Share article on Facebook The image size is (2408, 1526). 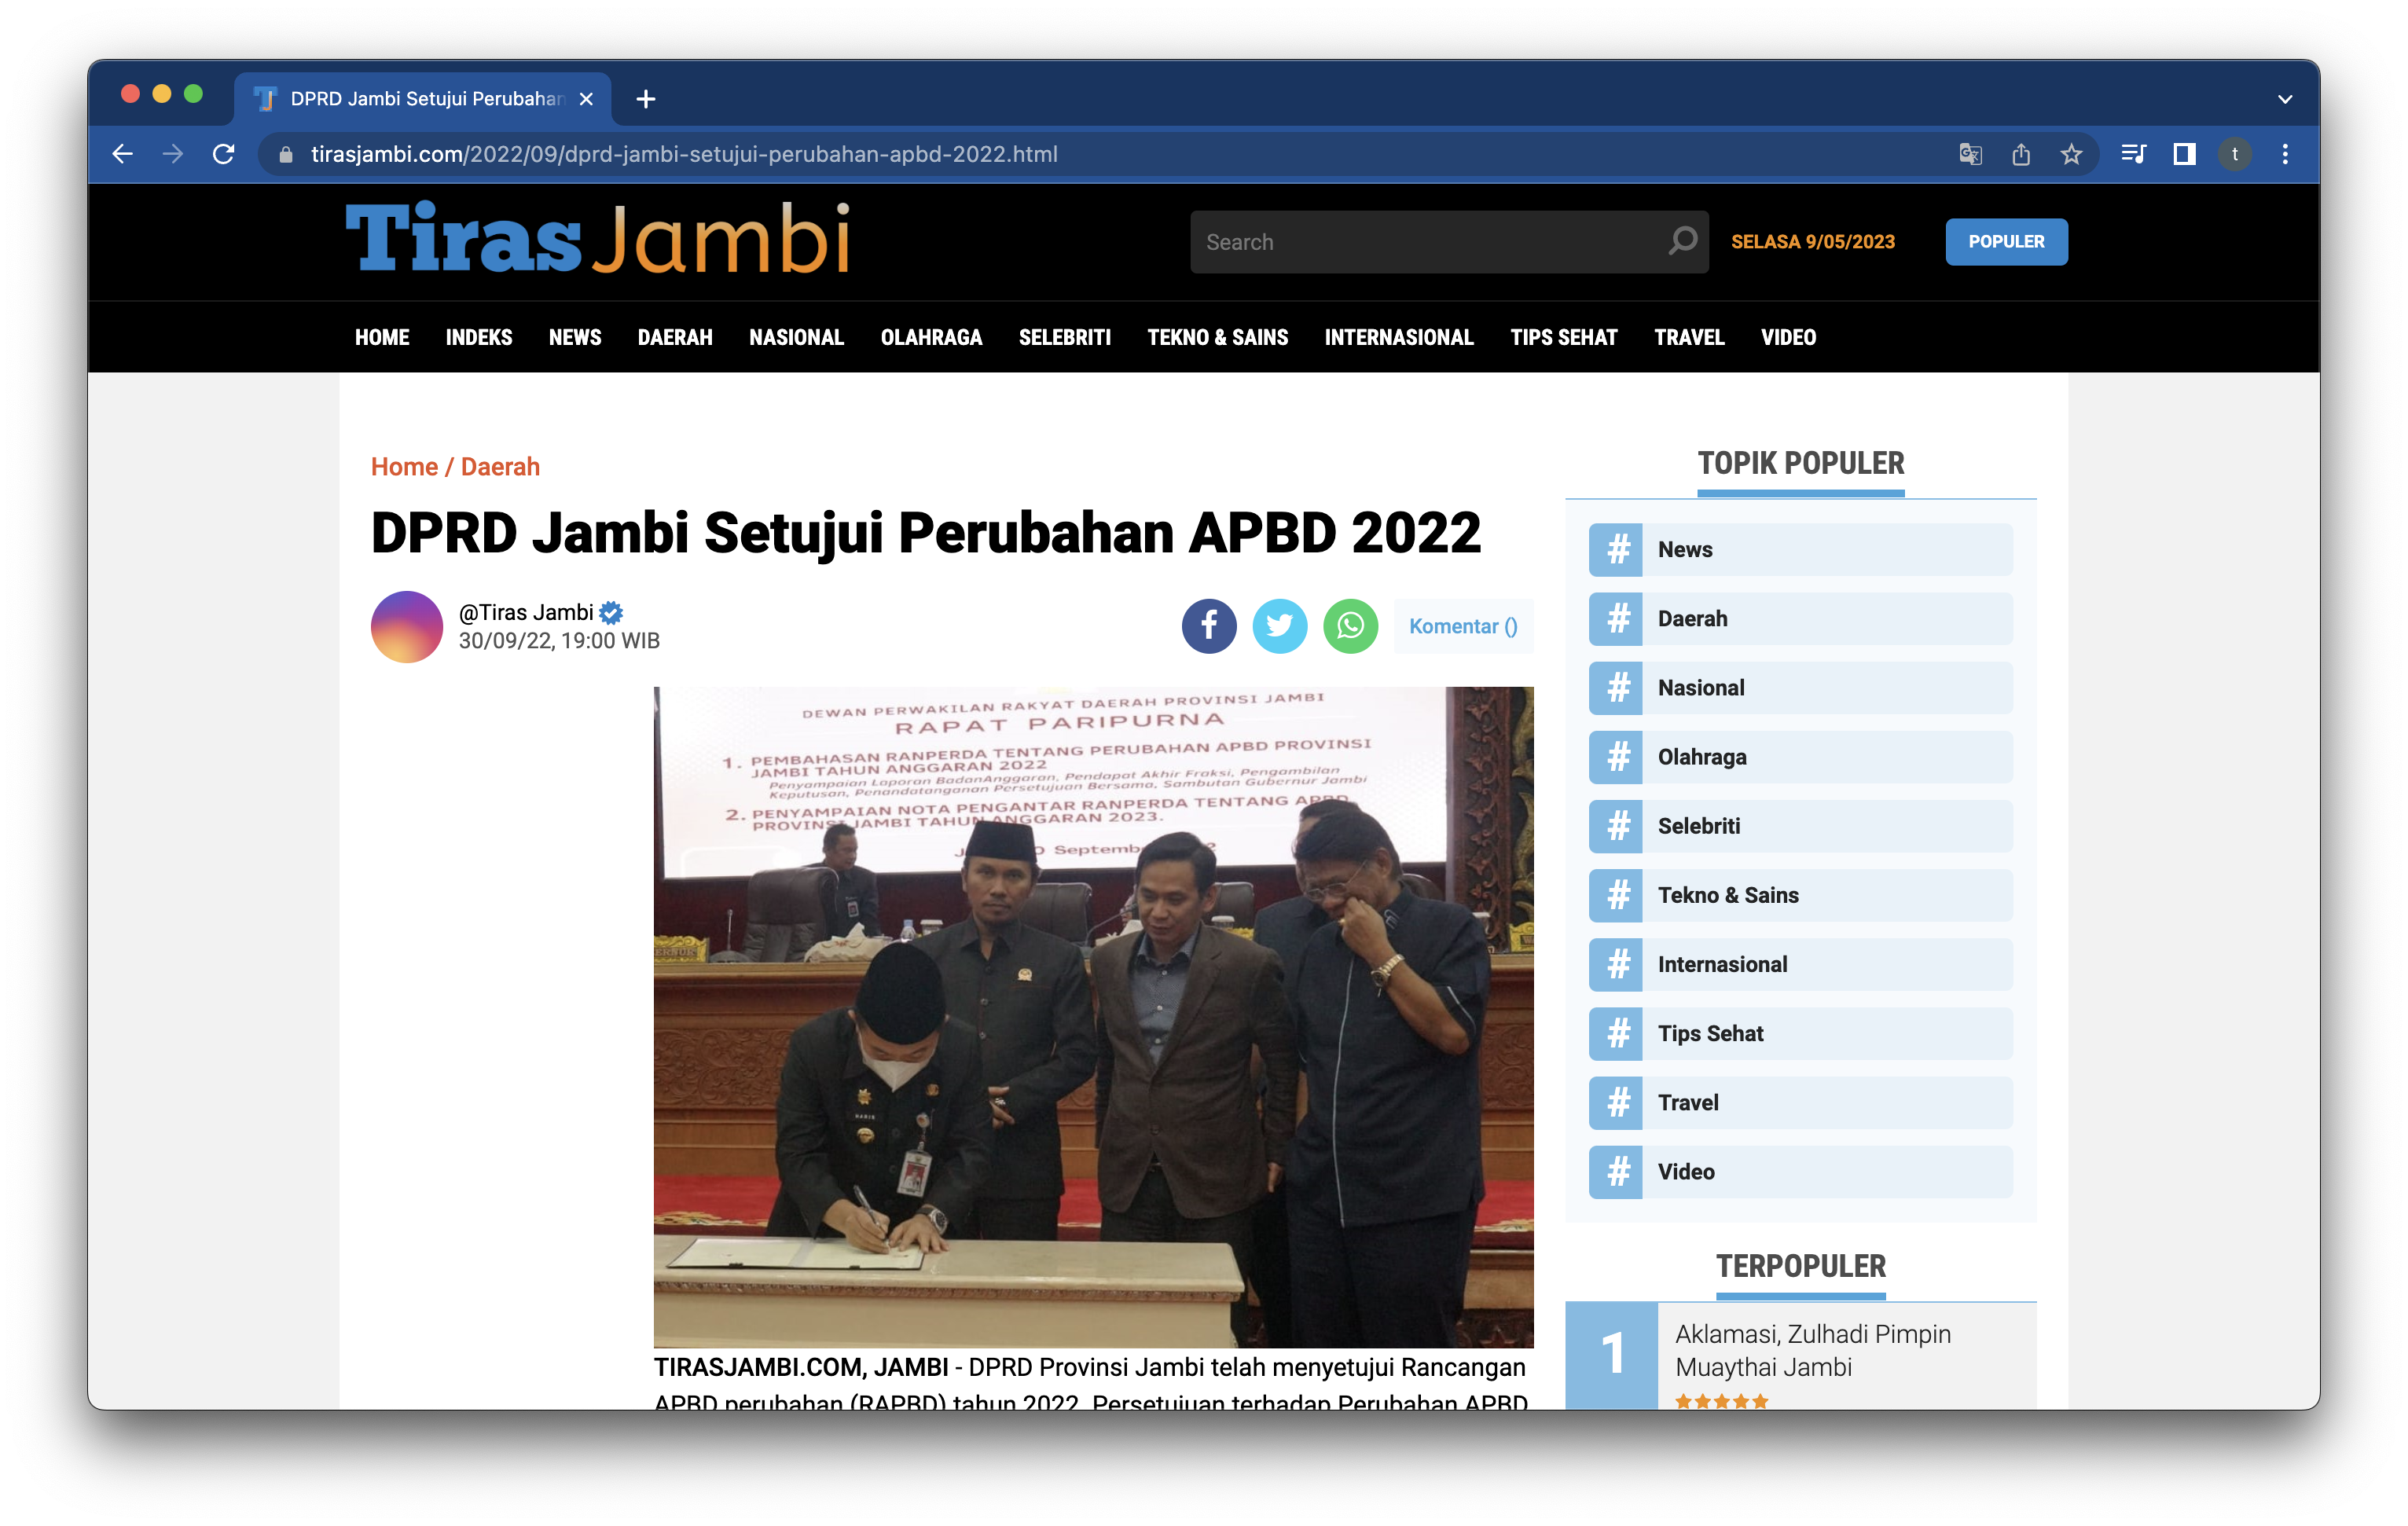[1209, 626]
